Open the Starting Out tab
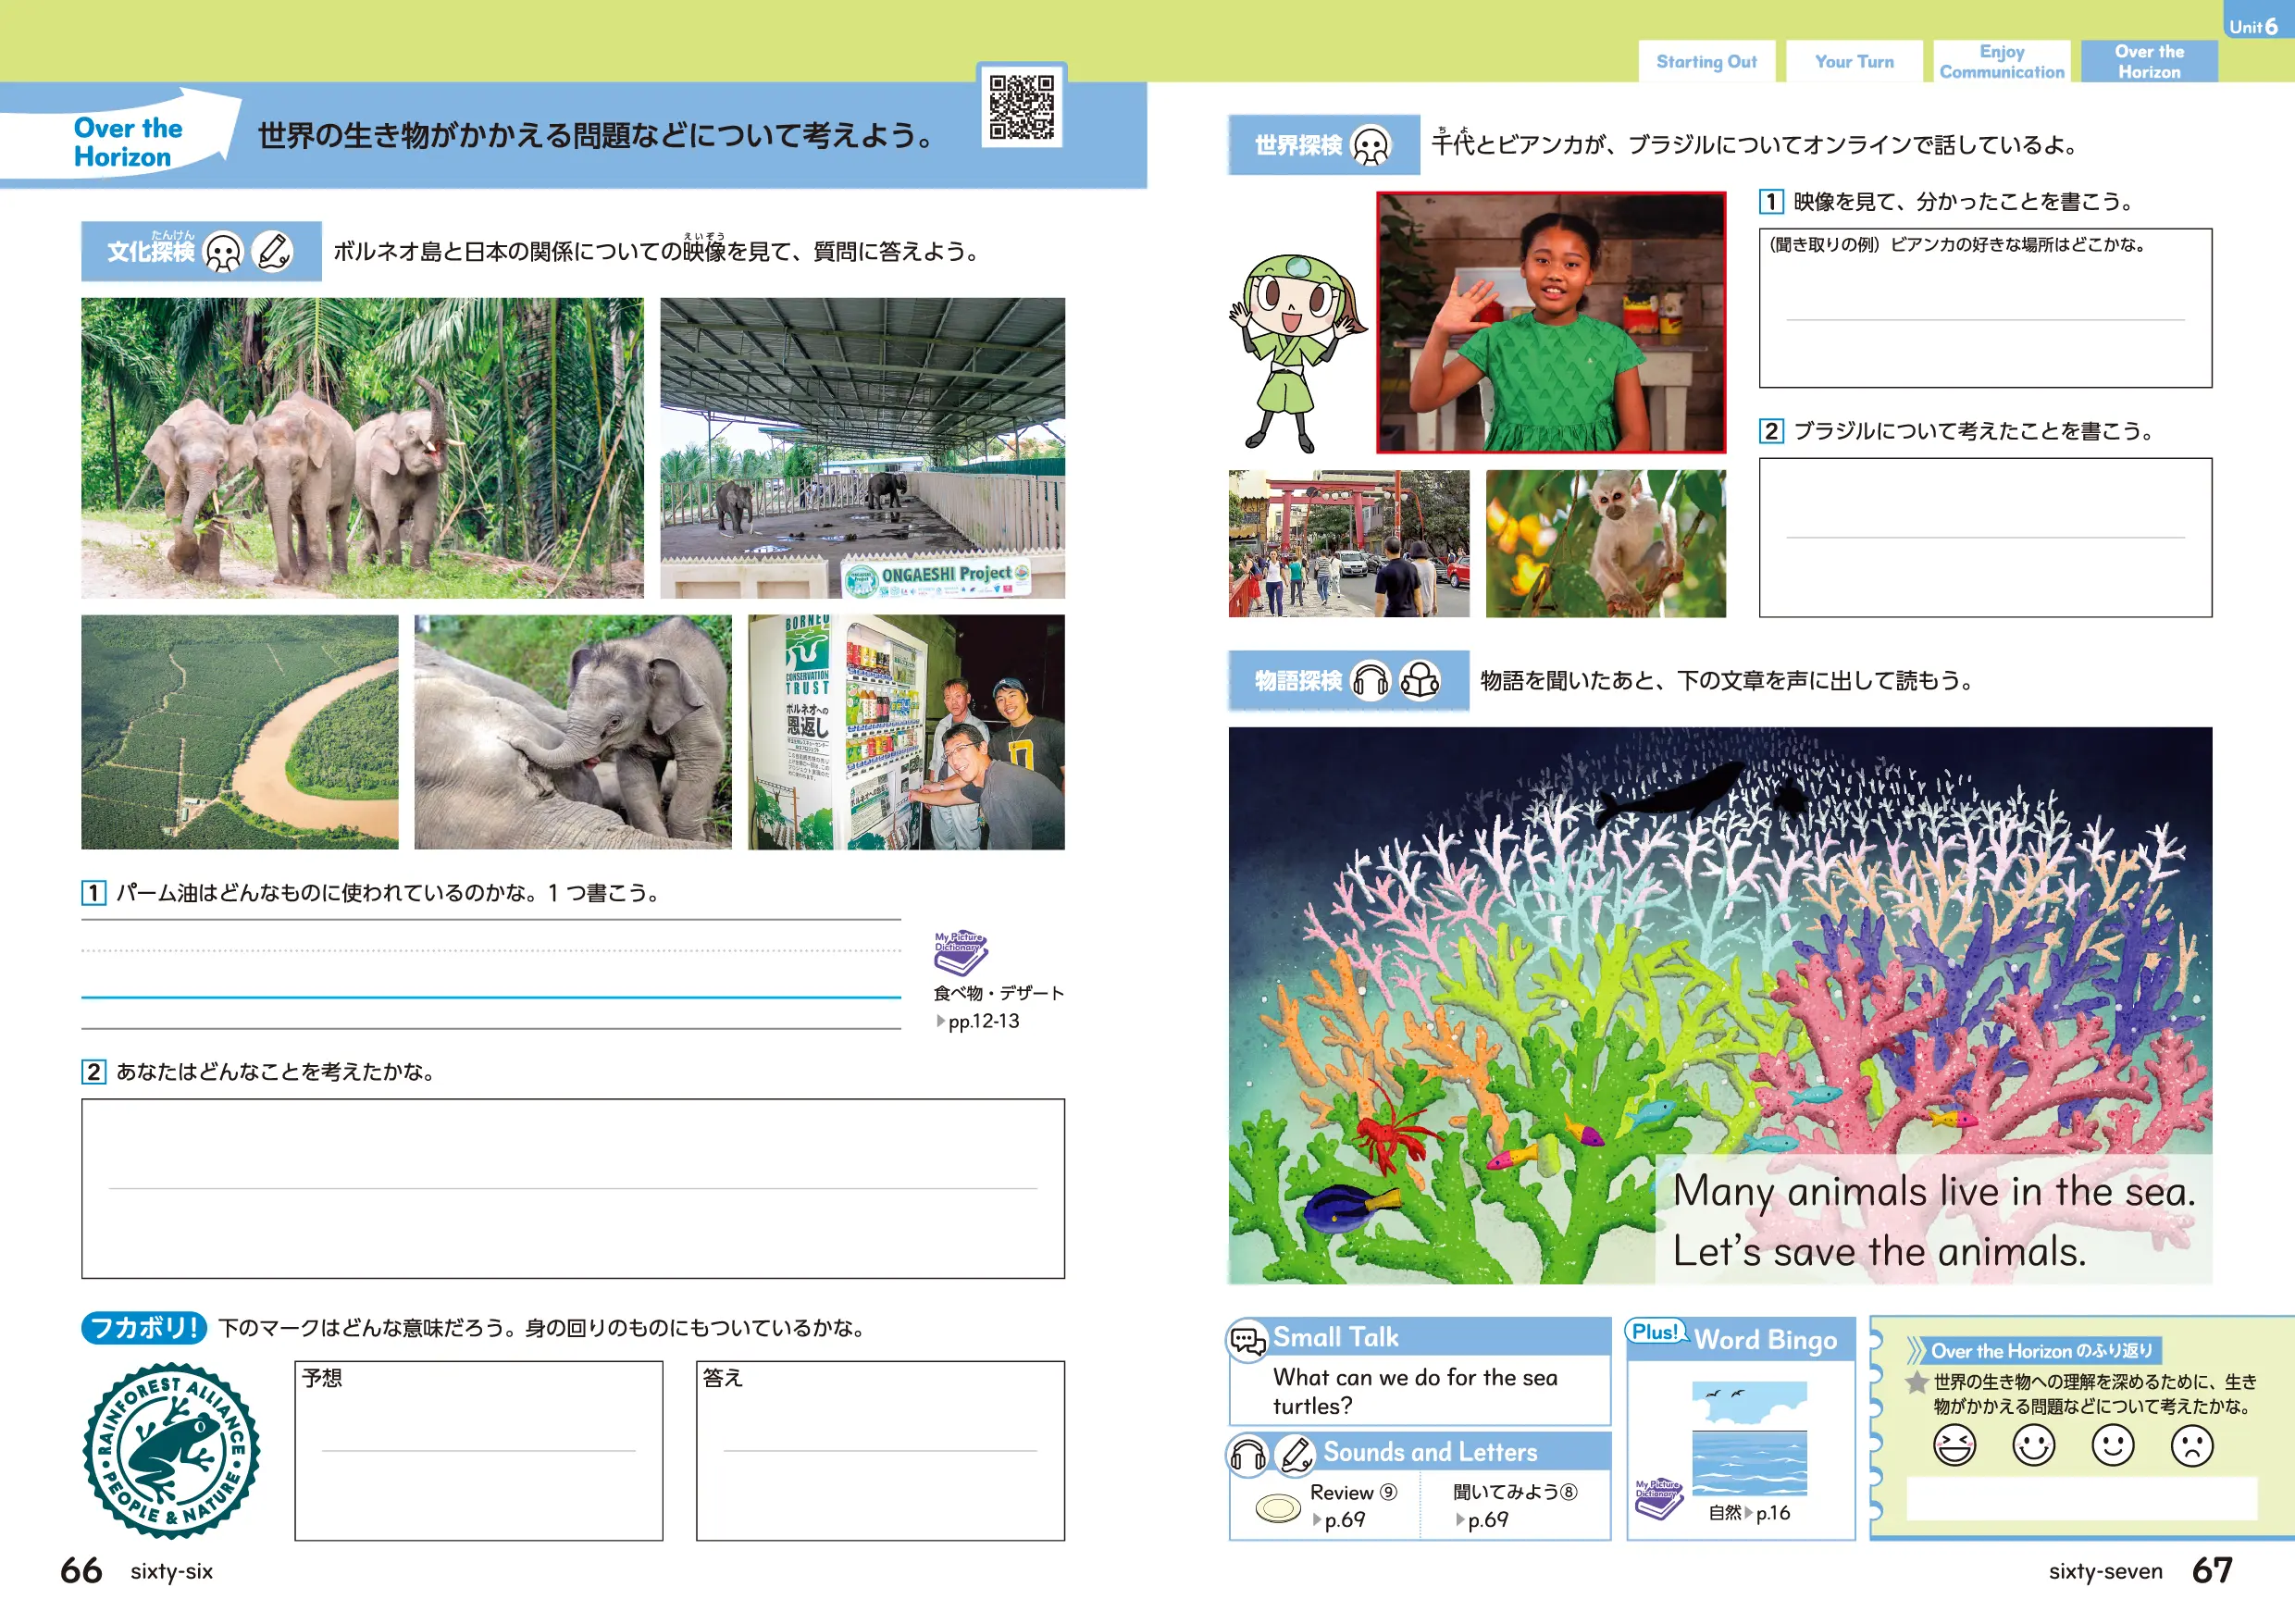The width and height of the screenshot is (2295, 1624). point(1706,62)
